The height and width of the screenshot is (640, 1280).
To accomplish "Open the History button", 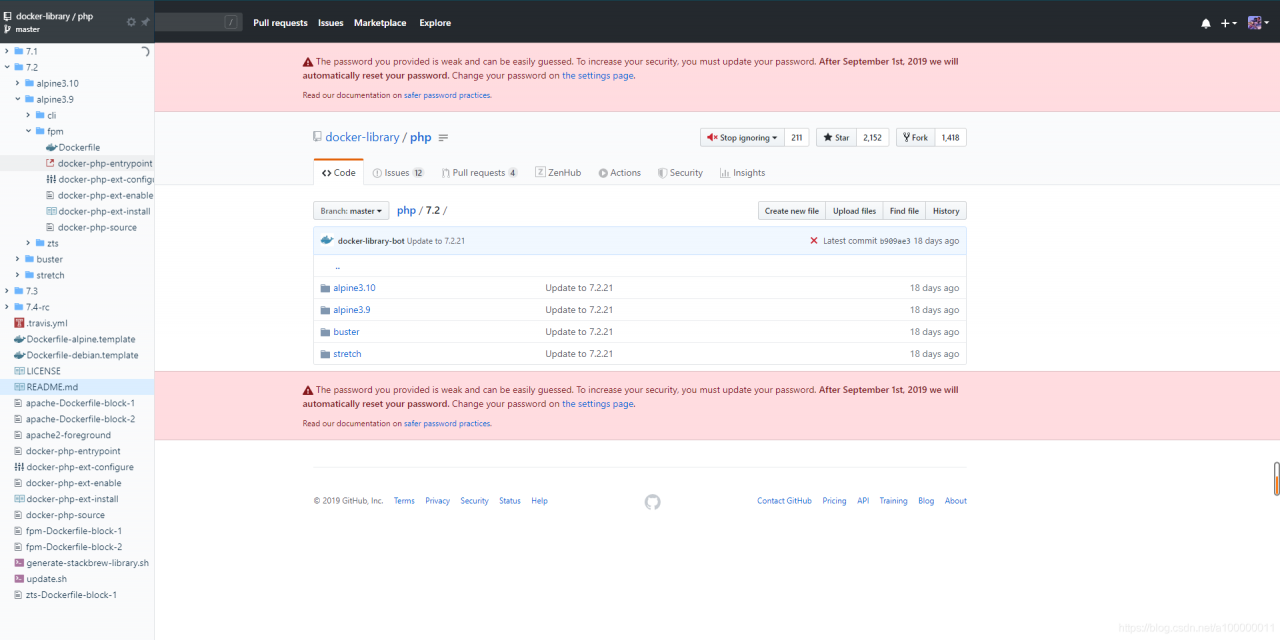I will (946, 211).
